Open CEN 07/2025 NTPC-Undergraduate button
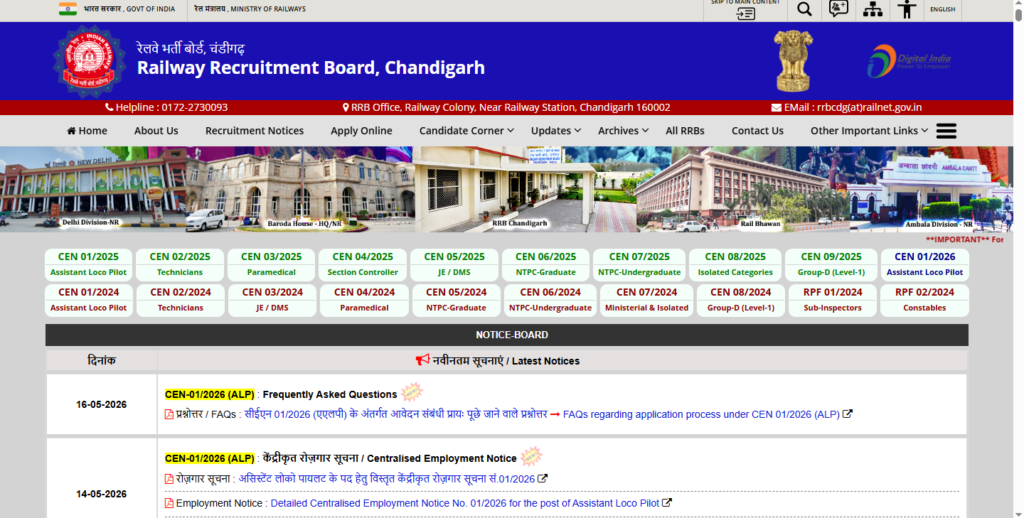Image resolution: width=1024 pixels, height=518 pixels. click(639, 265)
